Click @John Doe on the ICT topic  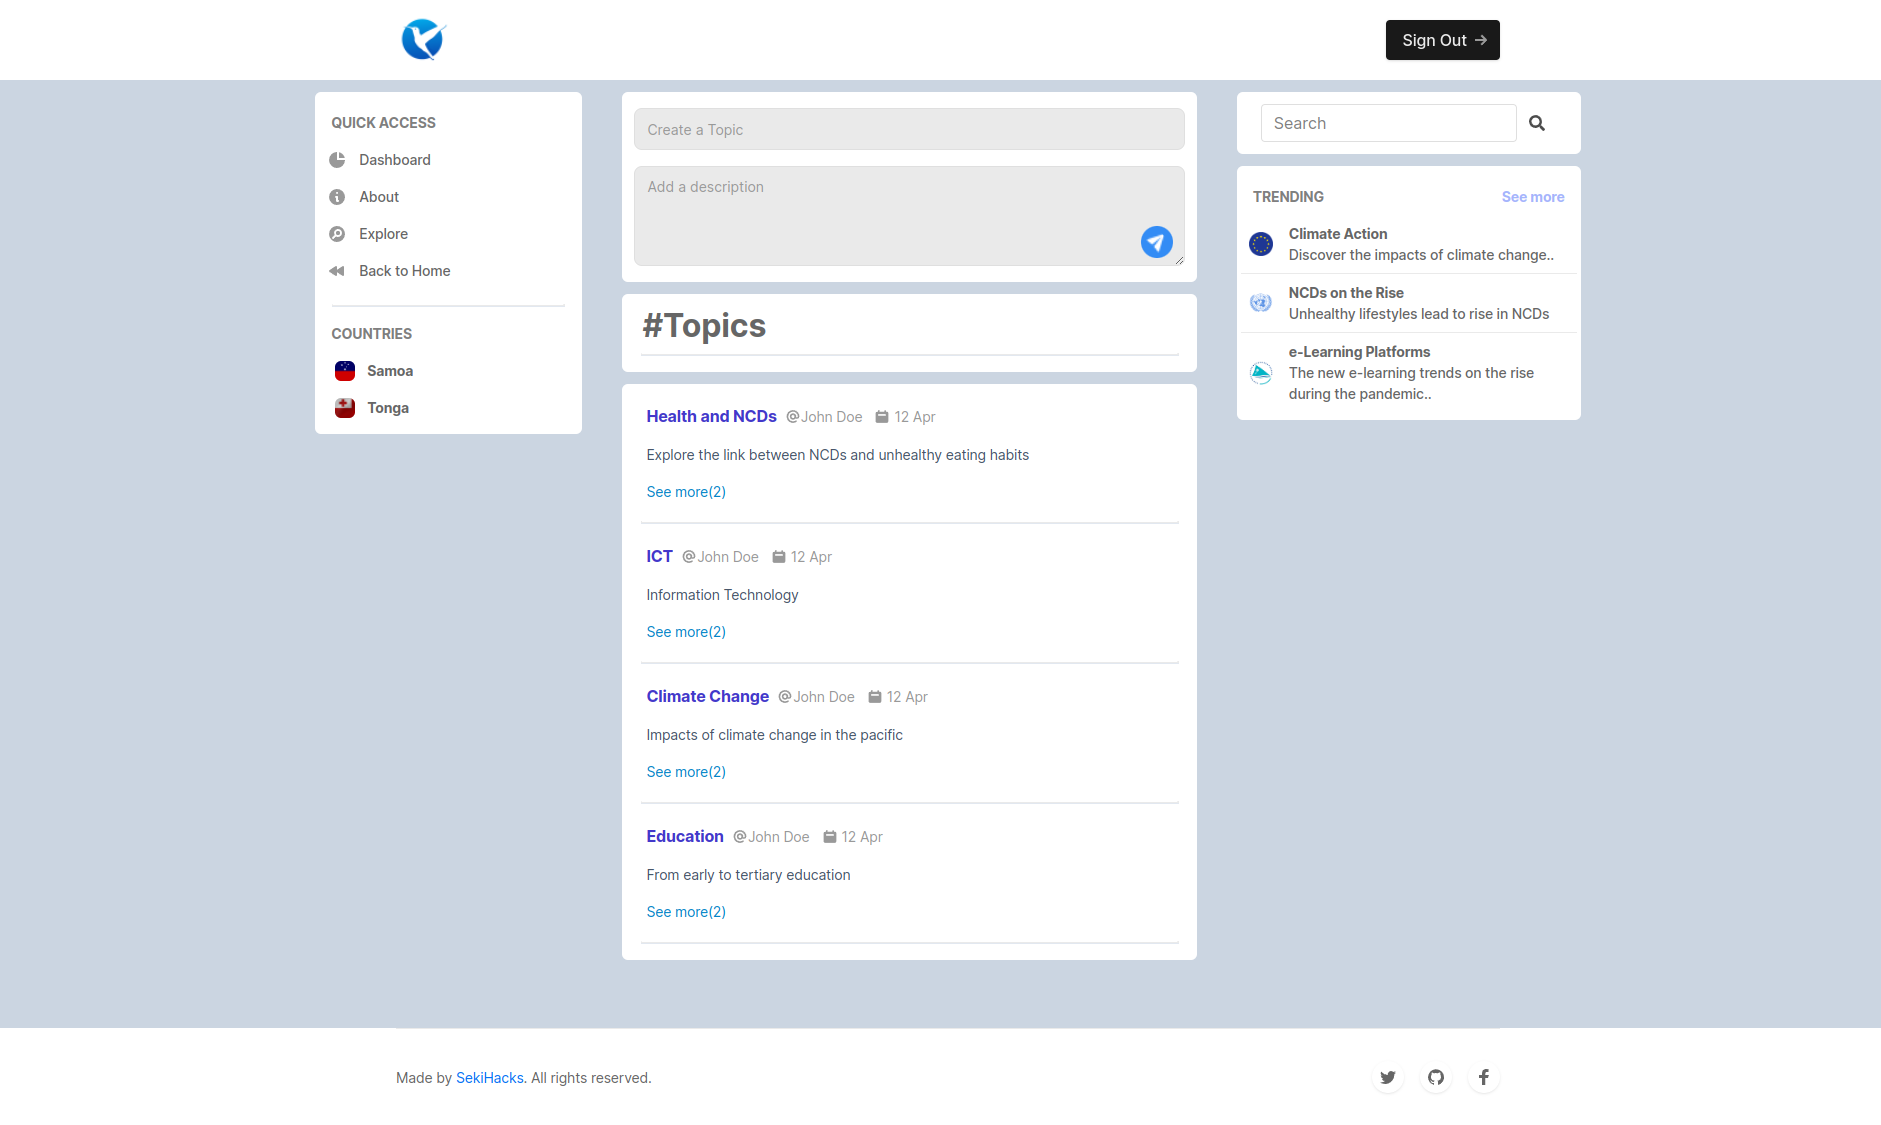[x=720, y=557]
